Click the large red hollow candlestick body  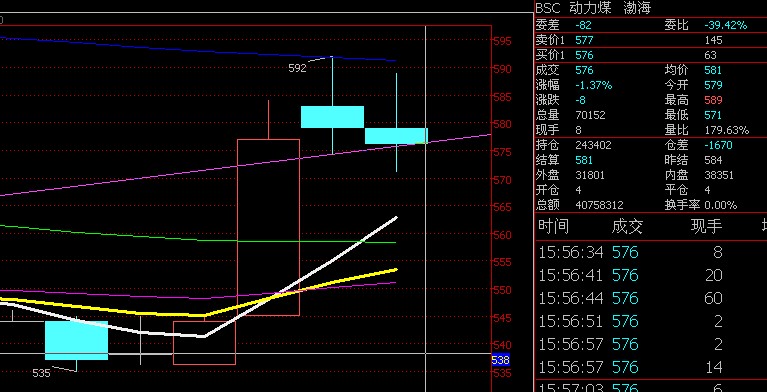pyautogui.click(x=269, y=227)
